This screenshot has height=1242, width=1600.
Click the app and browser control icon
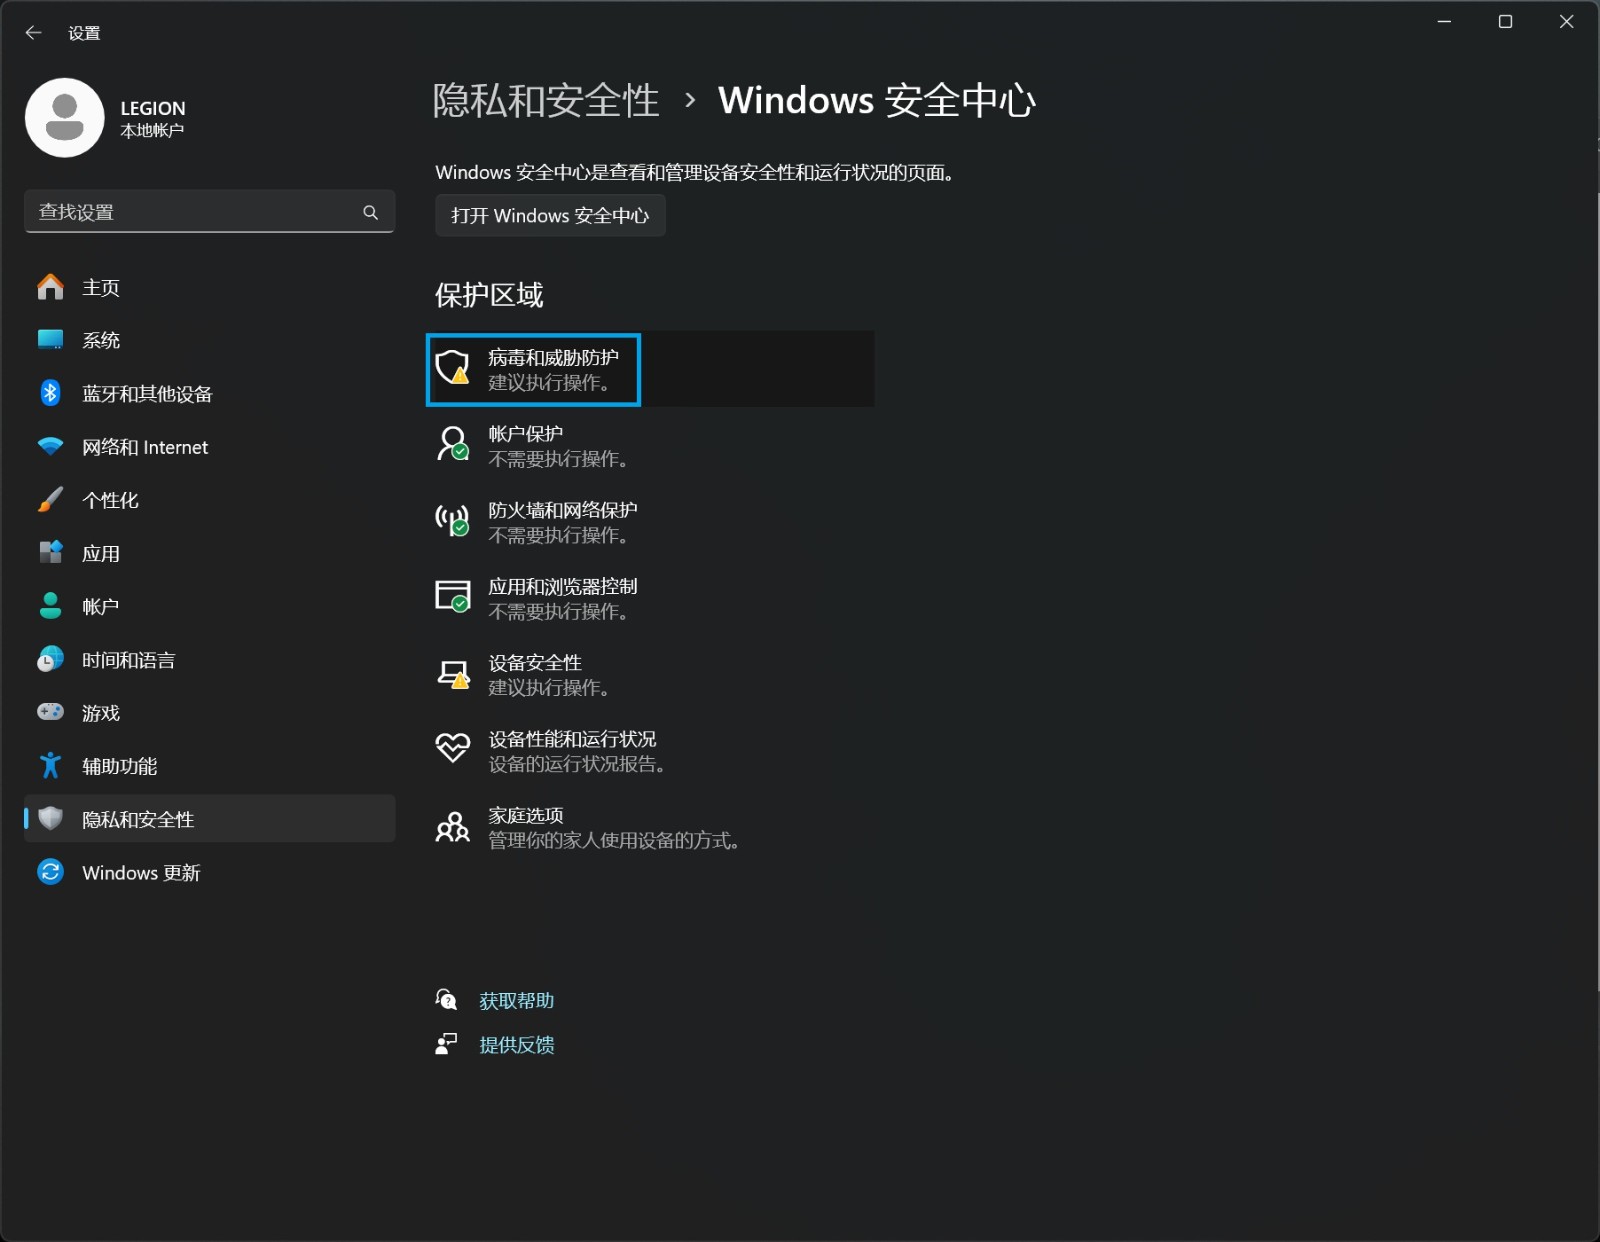coord(453,597)
